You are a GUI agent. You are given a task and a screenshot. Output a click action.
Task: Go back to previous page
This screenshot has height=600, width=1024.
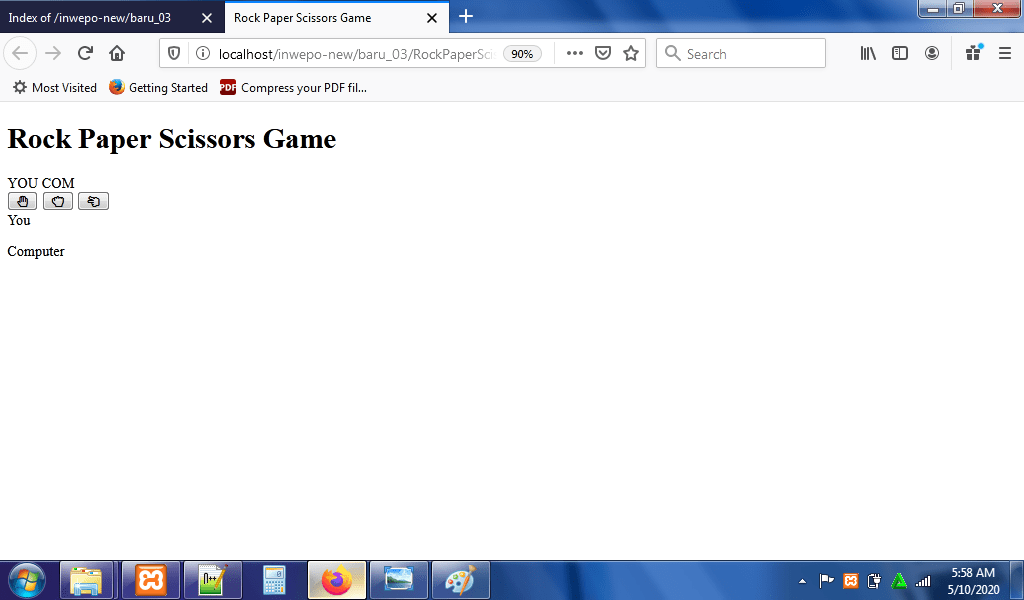(20, 54)
